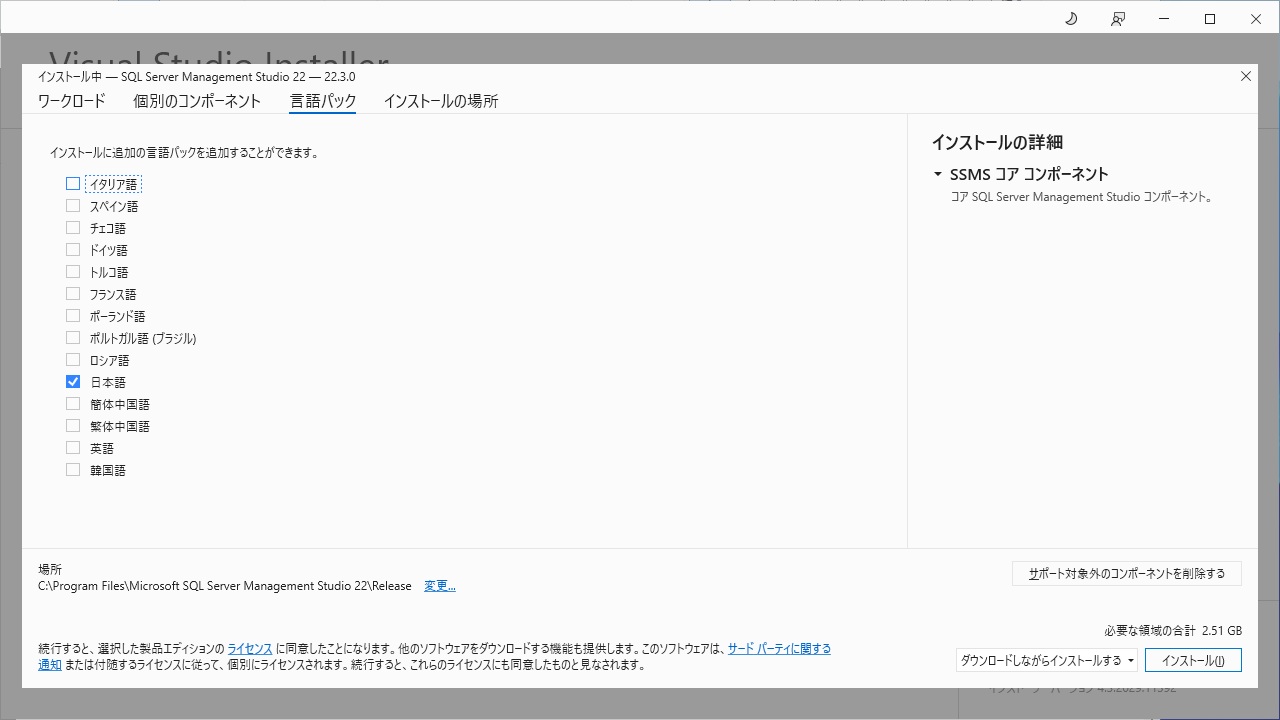Select the フランス語 language pack
The height and width of the screenshot is (720, 1280).
pyautogui.click(x=72, y=293)
